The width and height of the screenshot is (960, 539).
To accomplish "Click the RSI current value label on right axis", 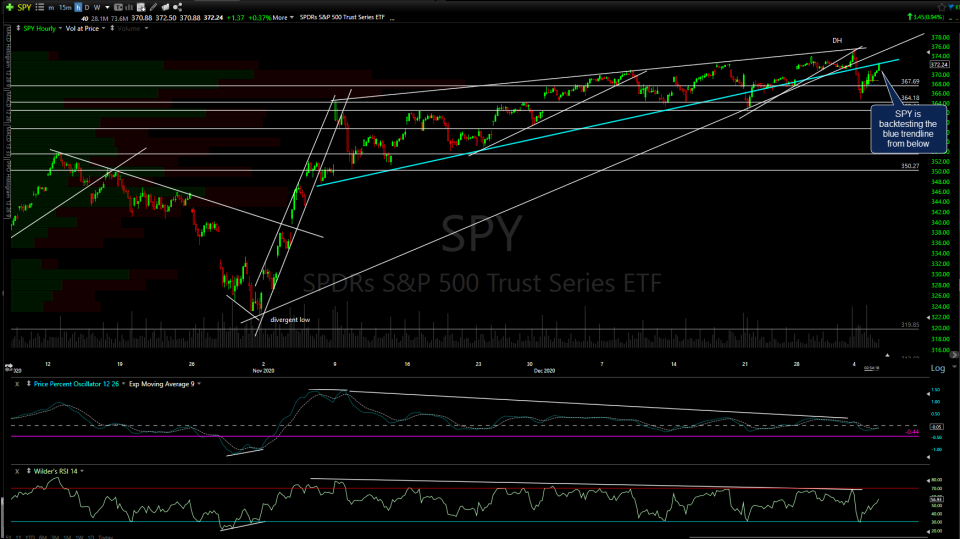I will pos(936,499).
